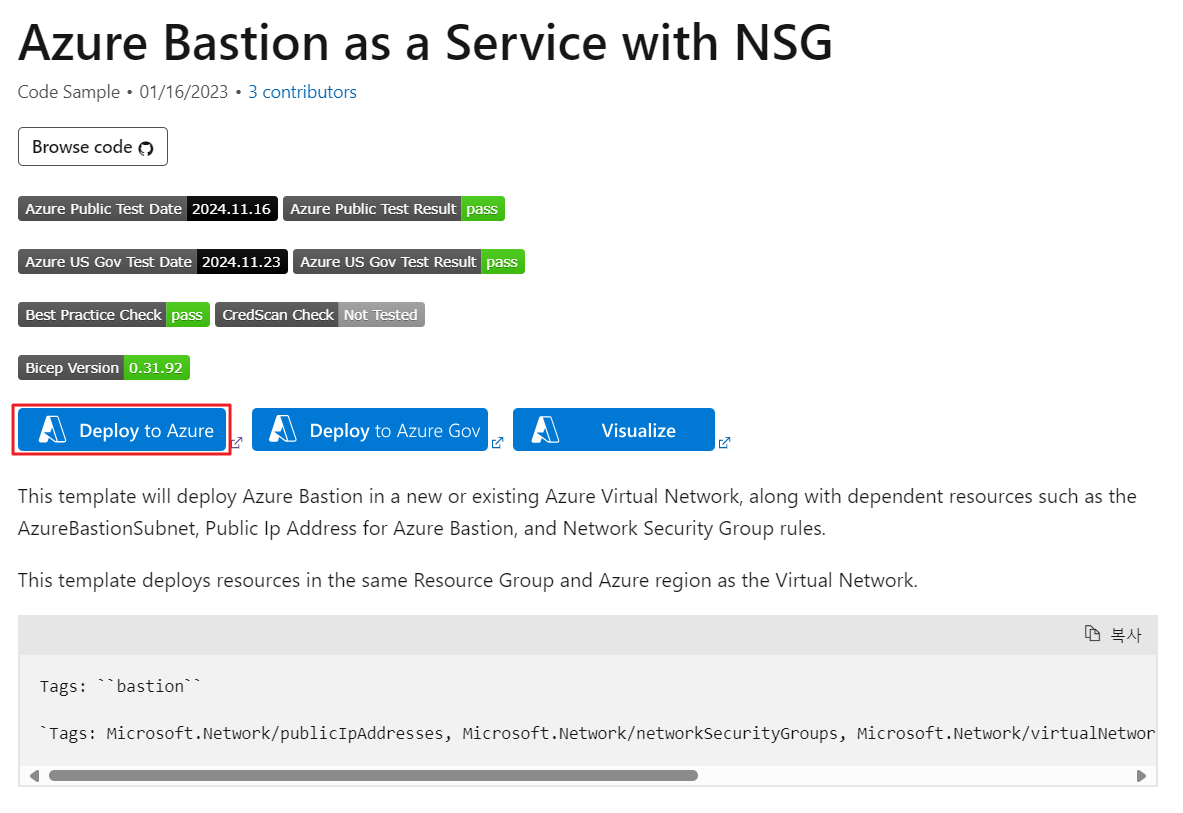Click the Microsoft.Network/publicIpAddresses tags line
This screenshot has height=813, width=1183.
pos(598,733)
